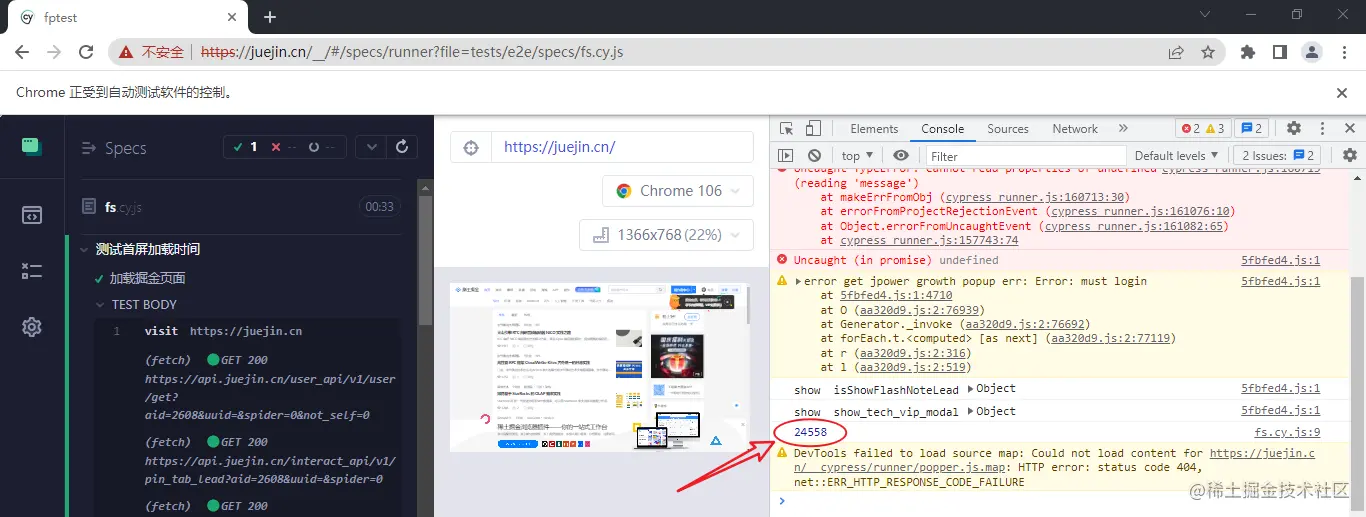Toggle the DevTools device toolbar icon
Image resolution: width=1366 pixels, height=517 pixels.
coord(813,128)
